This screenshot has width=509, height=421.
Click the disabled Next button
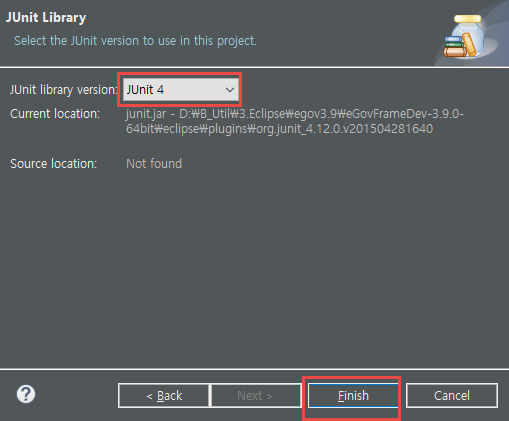tap(255, 396)
